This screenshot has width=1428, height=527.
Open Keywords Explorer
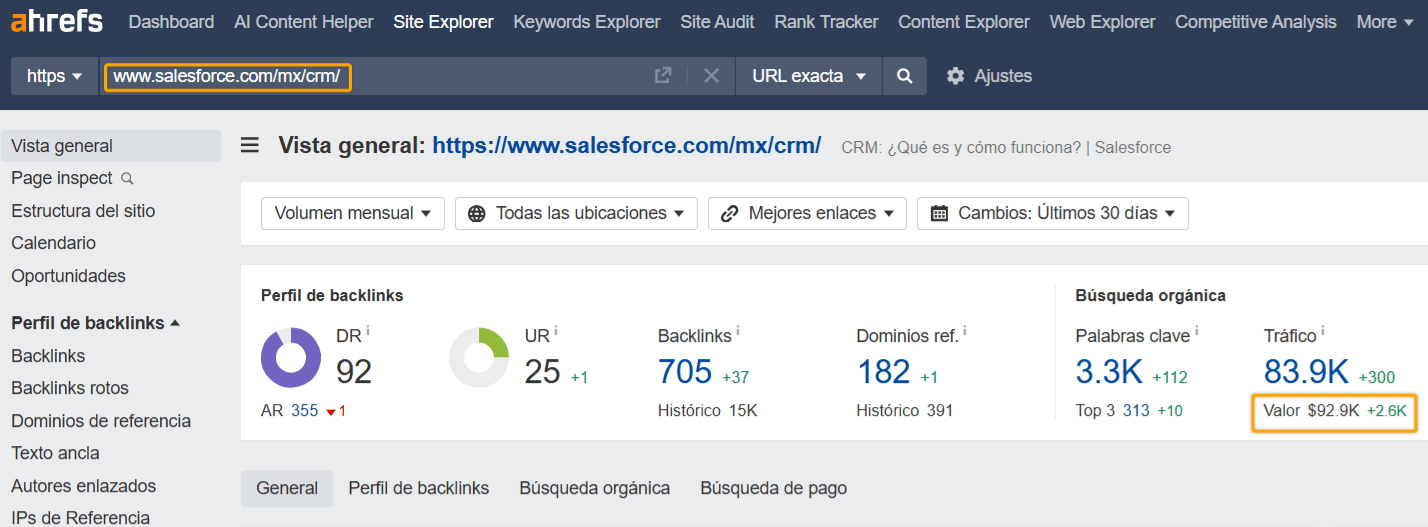[587, 21]
